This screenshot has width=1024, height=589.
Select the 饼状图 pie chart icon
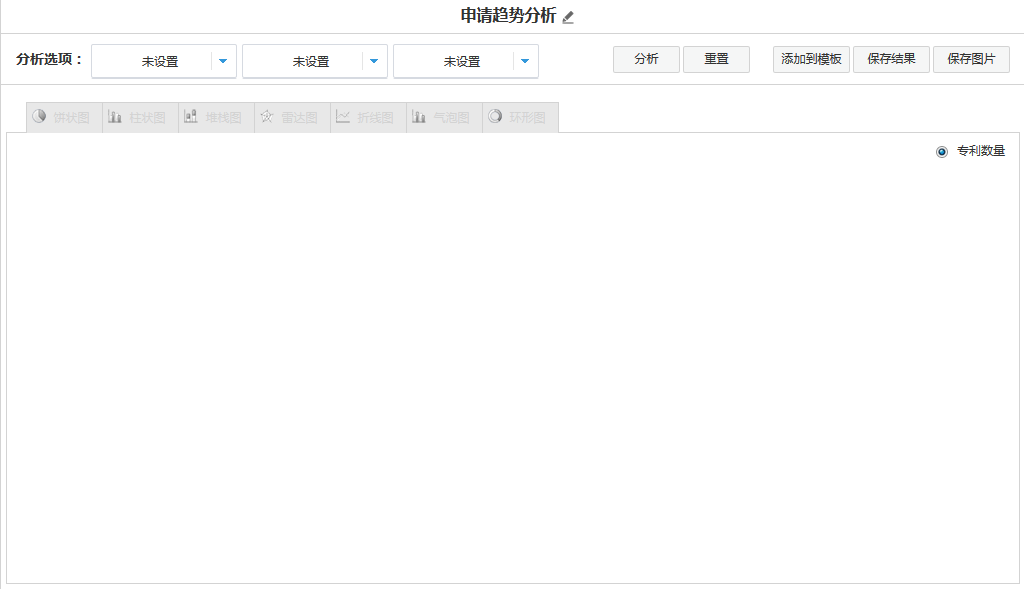[40, 117]
